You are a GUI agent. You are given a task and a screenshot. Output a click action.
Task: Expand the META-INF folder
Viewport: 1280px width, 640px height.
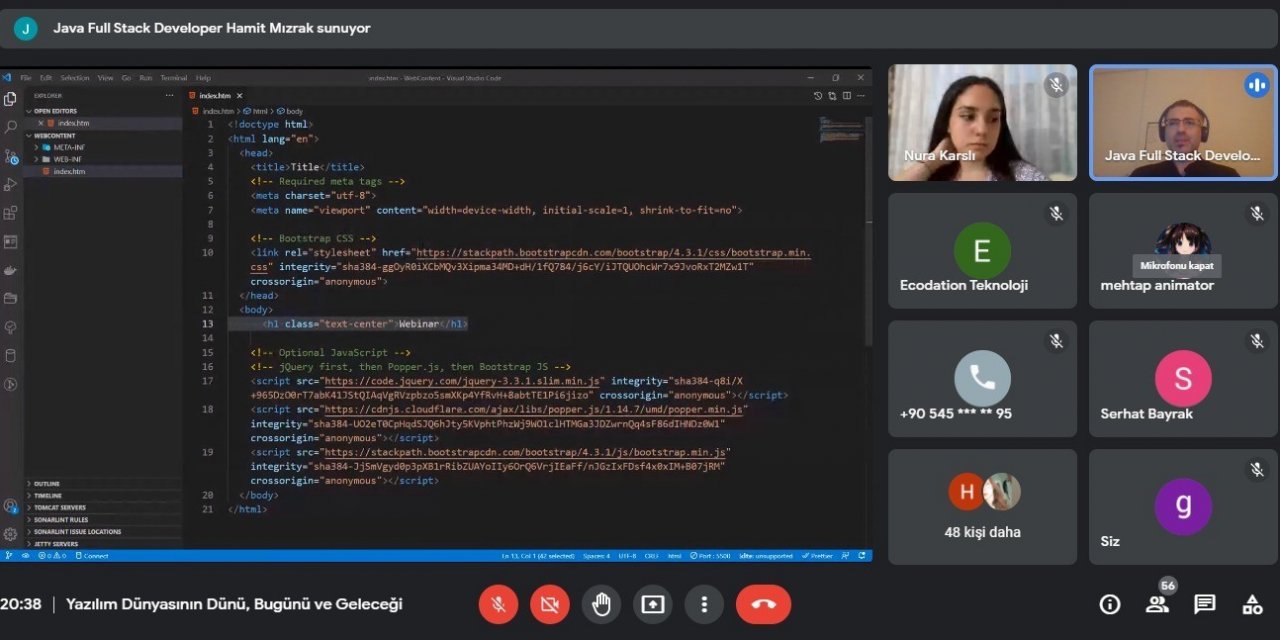(x=68, y=147)
